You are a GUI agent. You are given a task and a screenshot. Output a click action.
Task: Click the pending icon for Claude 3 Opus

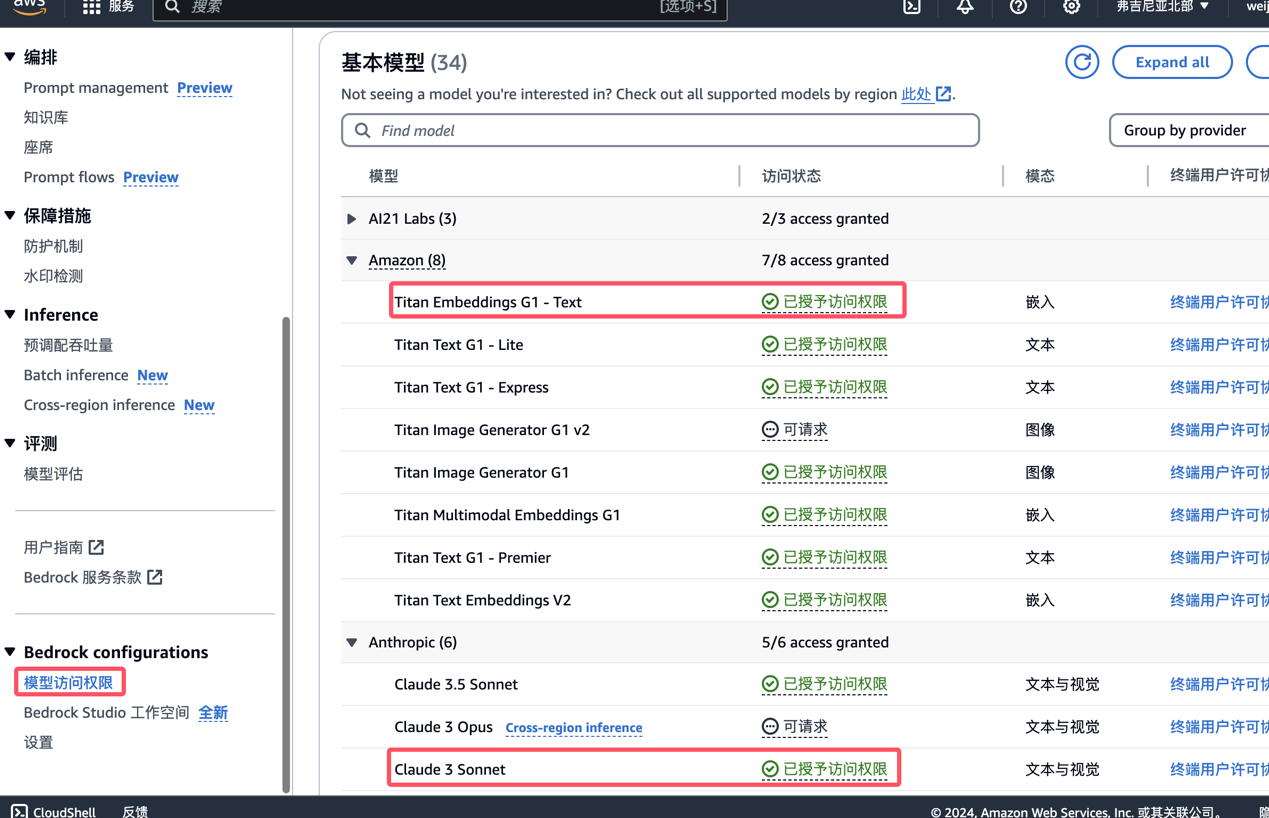[x=770, y=727]
